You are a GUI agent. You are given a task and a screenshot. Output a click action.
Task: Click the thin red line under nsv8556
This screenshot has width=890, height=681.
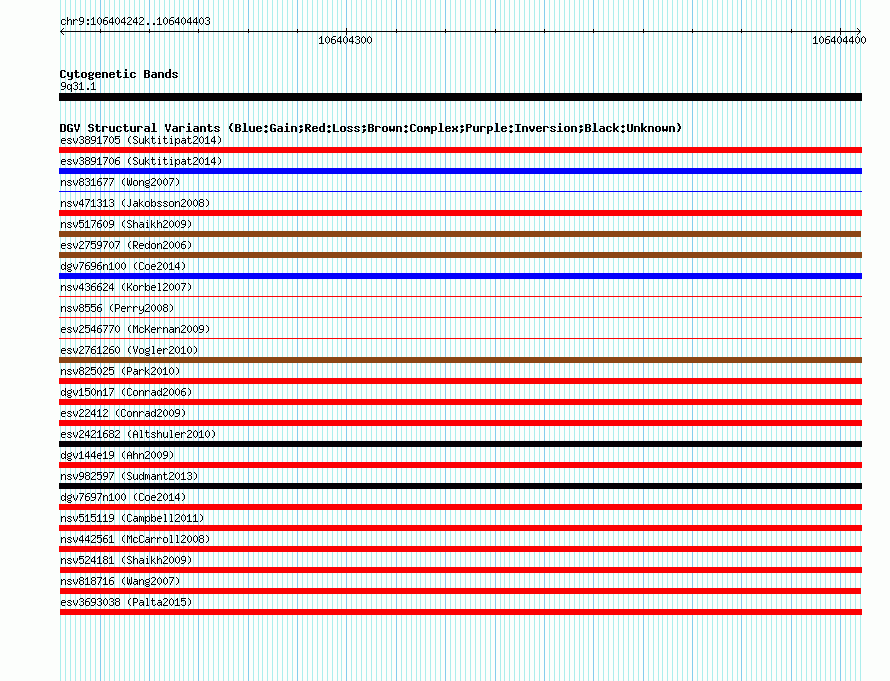click(x=460, y=318)
